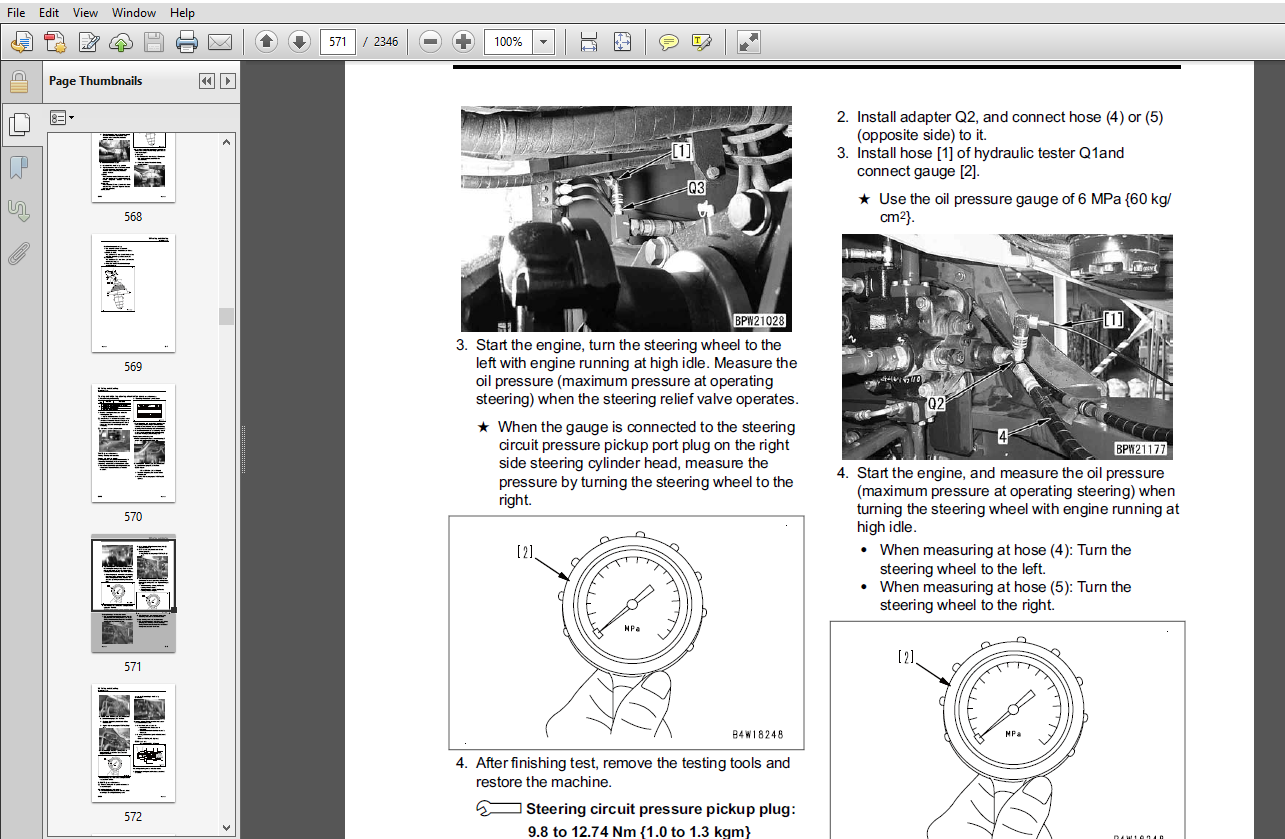Open the thumbnails options dropdown
Image resolution: width=1285 pixels, height=839 pixels.
[62, 118]
